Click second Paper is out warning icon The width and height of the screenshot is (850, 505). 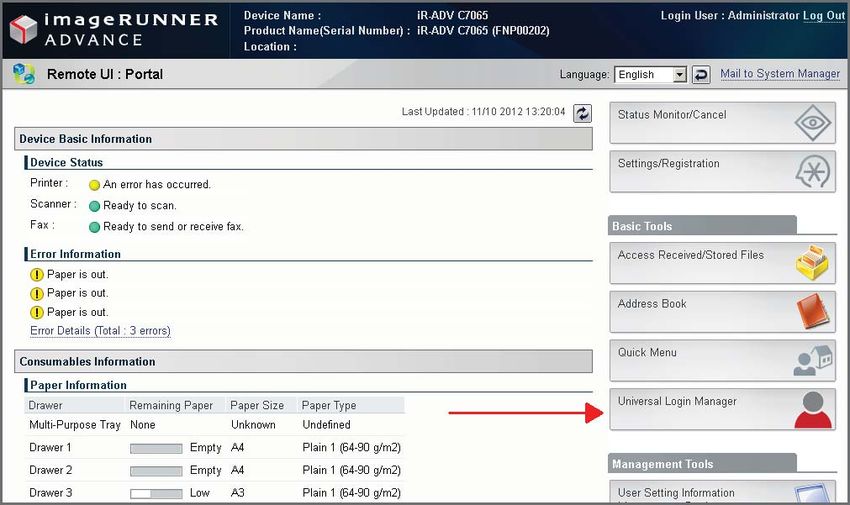tap(36, 294)
